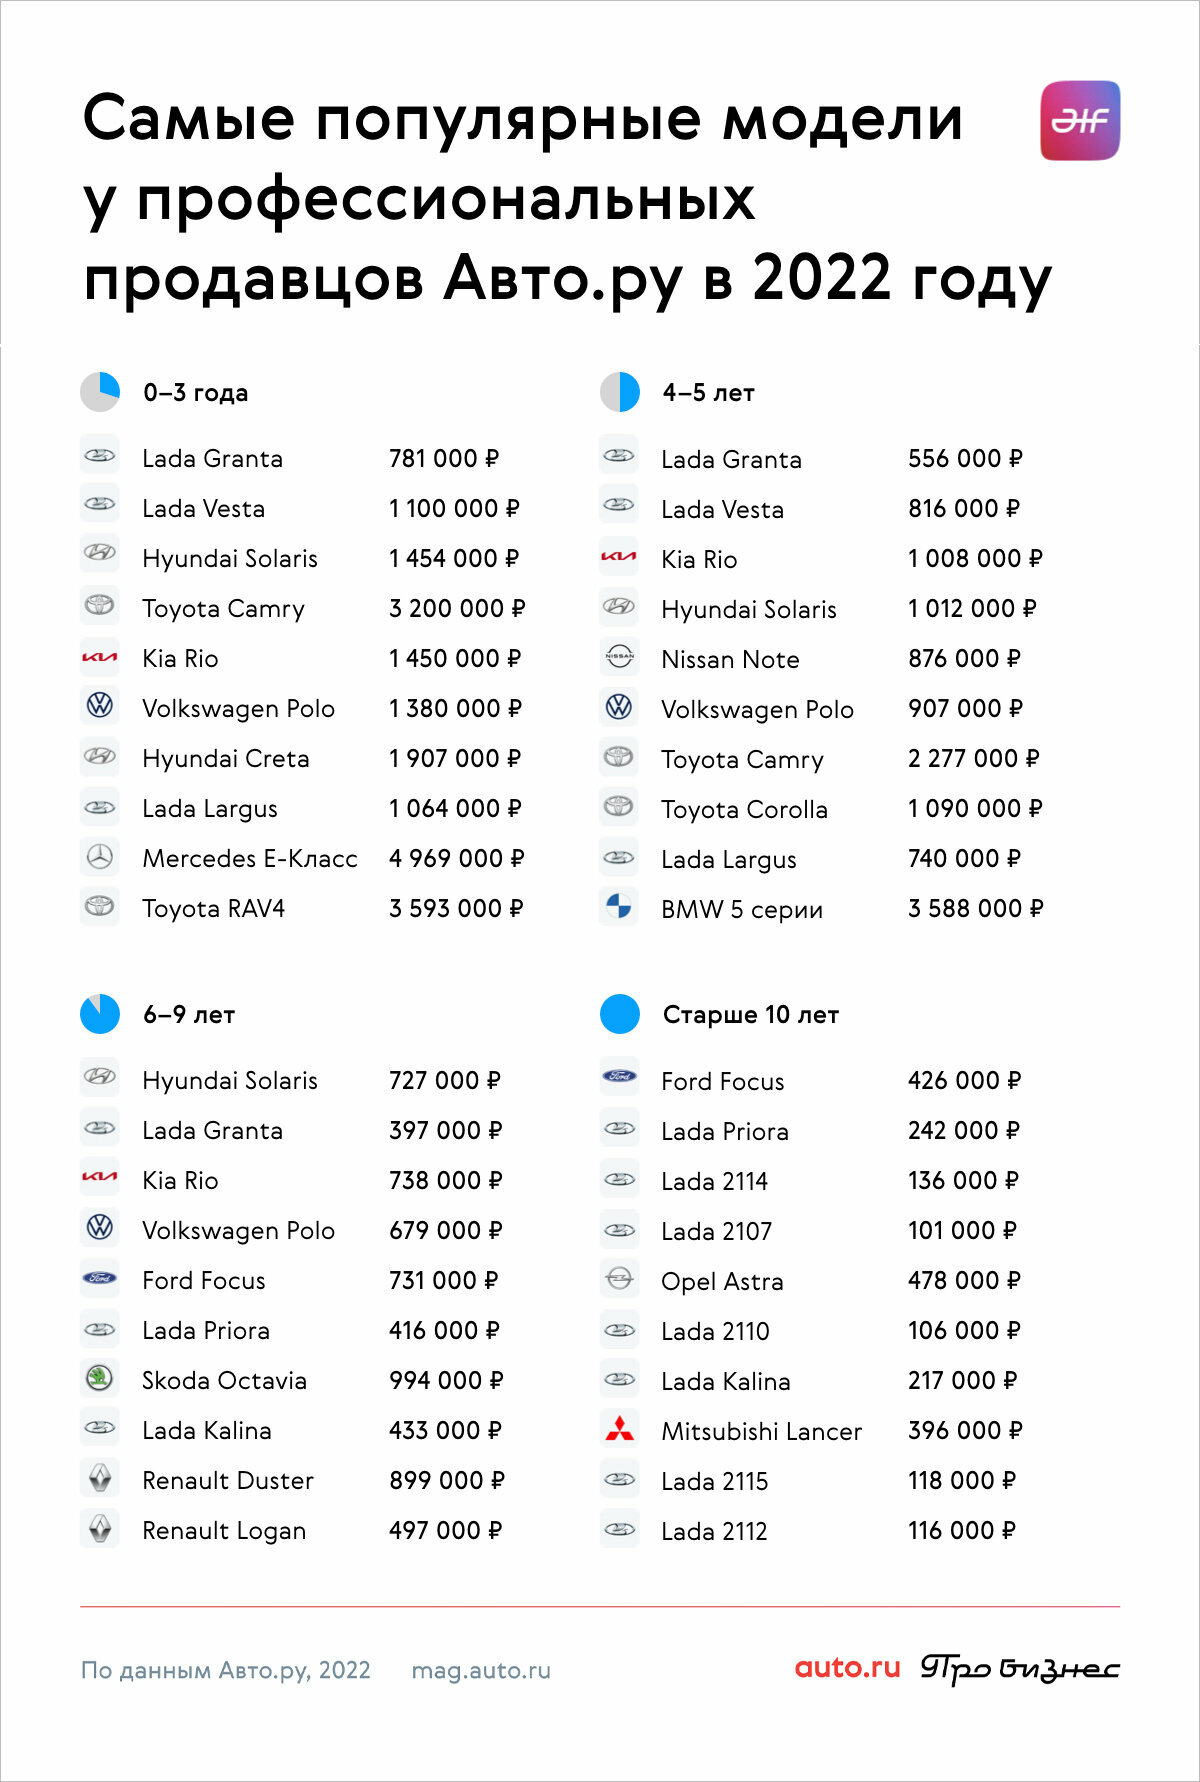The height and width of the screenshot is (1782, 1200).
Task: Click the fully blue circle for Старше 10 лет
Action: coord(620,1014)
